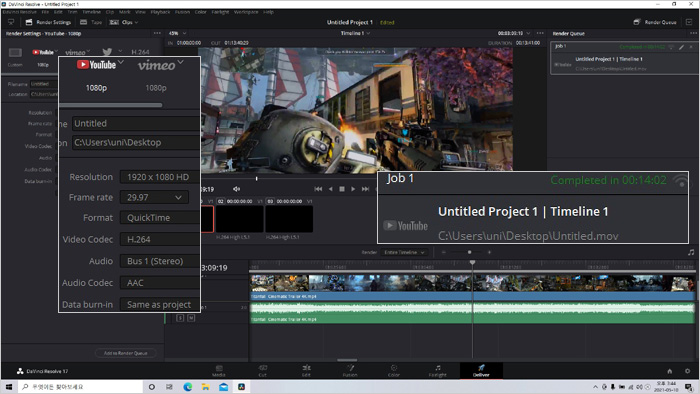Click the timeline playhead marker
This screenshot has width=700, height=394.
472,263
